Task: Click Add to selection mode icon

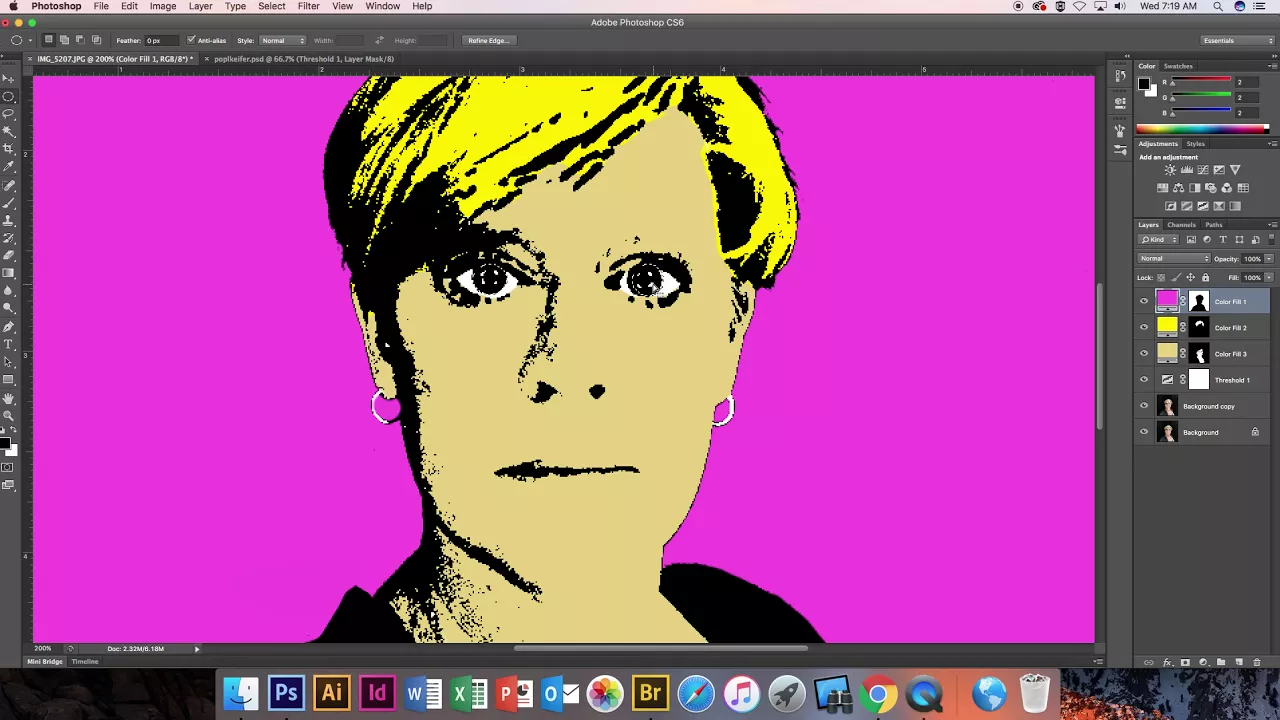Action: point(64,40)
